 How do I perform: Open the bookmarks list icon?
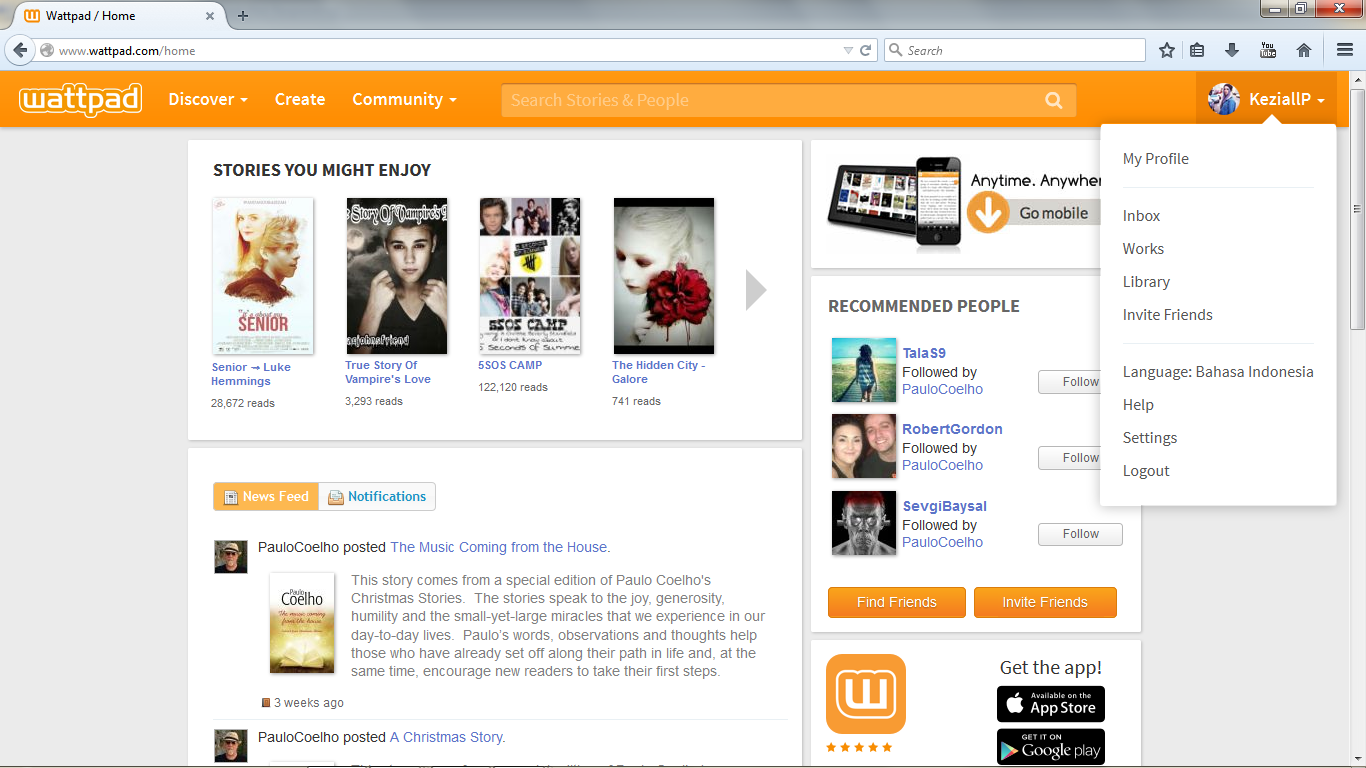click(x=1197, y=50)
